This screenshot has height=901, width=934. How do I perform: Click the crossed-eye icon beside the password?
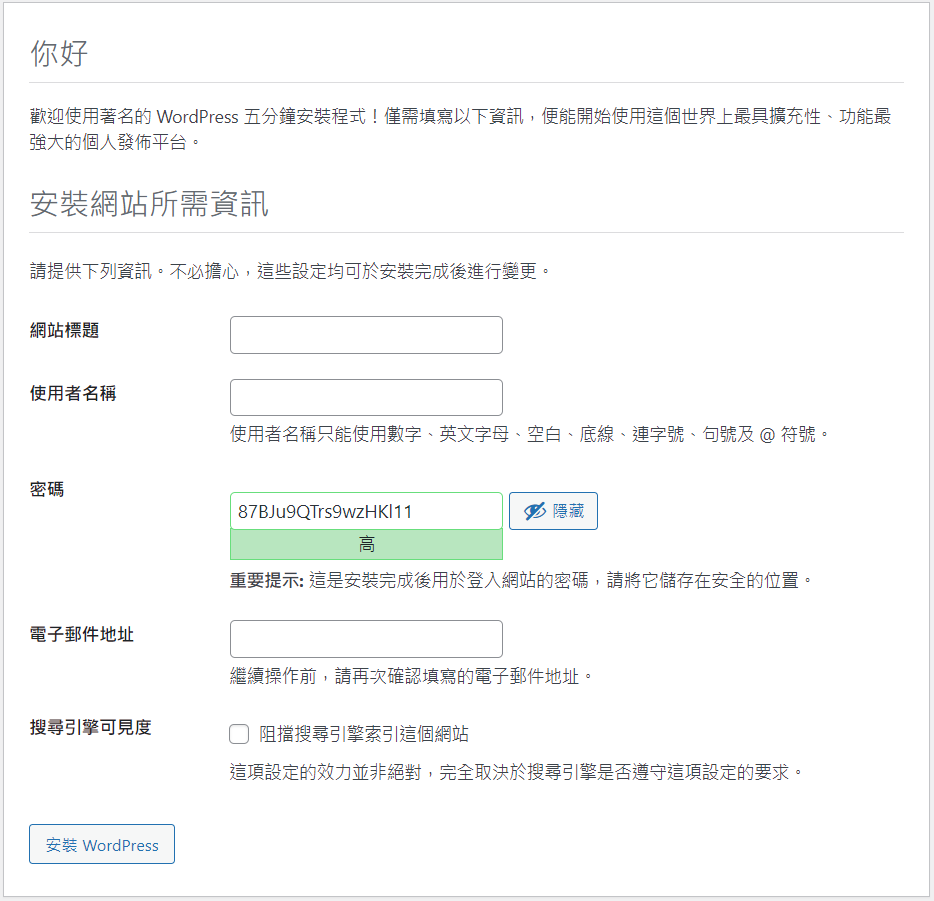point(534,511)
